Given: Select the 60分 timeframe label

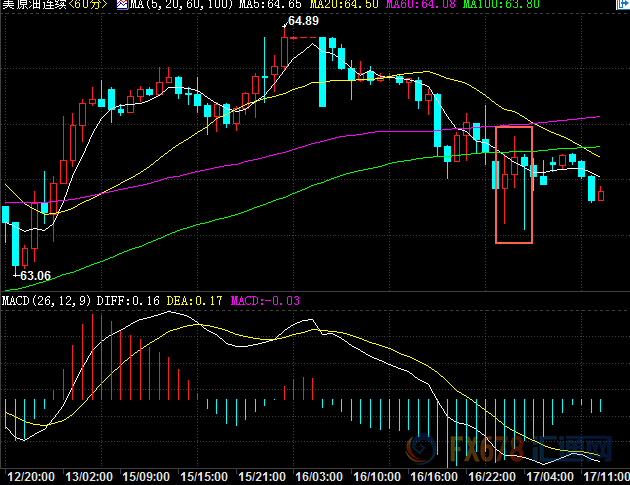Looking at the screenshot, I should [x=89, y=5].
